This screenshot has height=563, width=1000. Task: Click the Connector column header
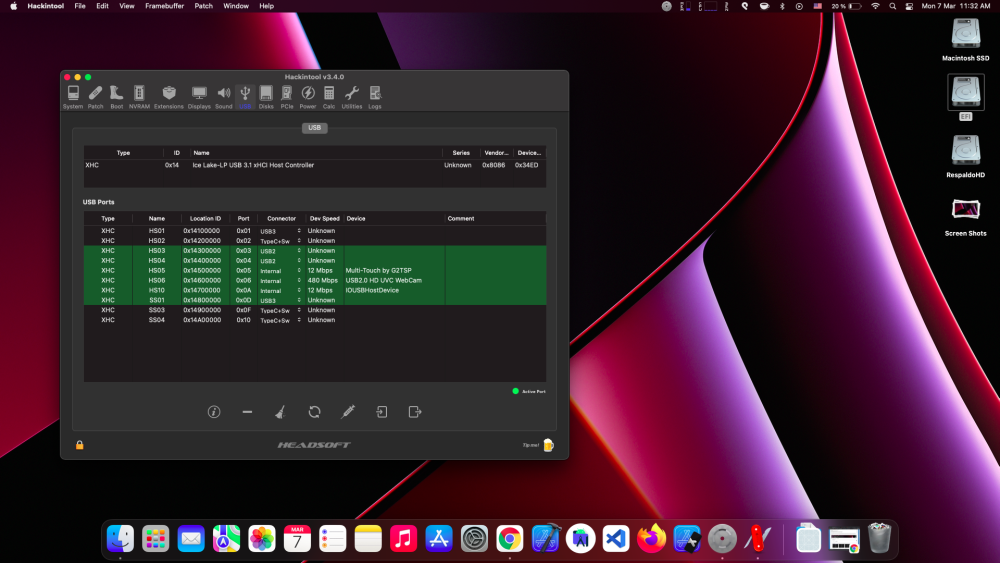(x=281, y=218)
